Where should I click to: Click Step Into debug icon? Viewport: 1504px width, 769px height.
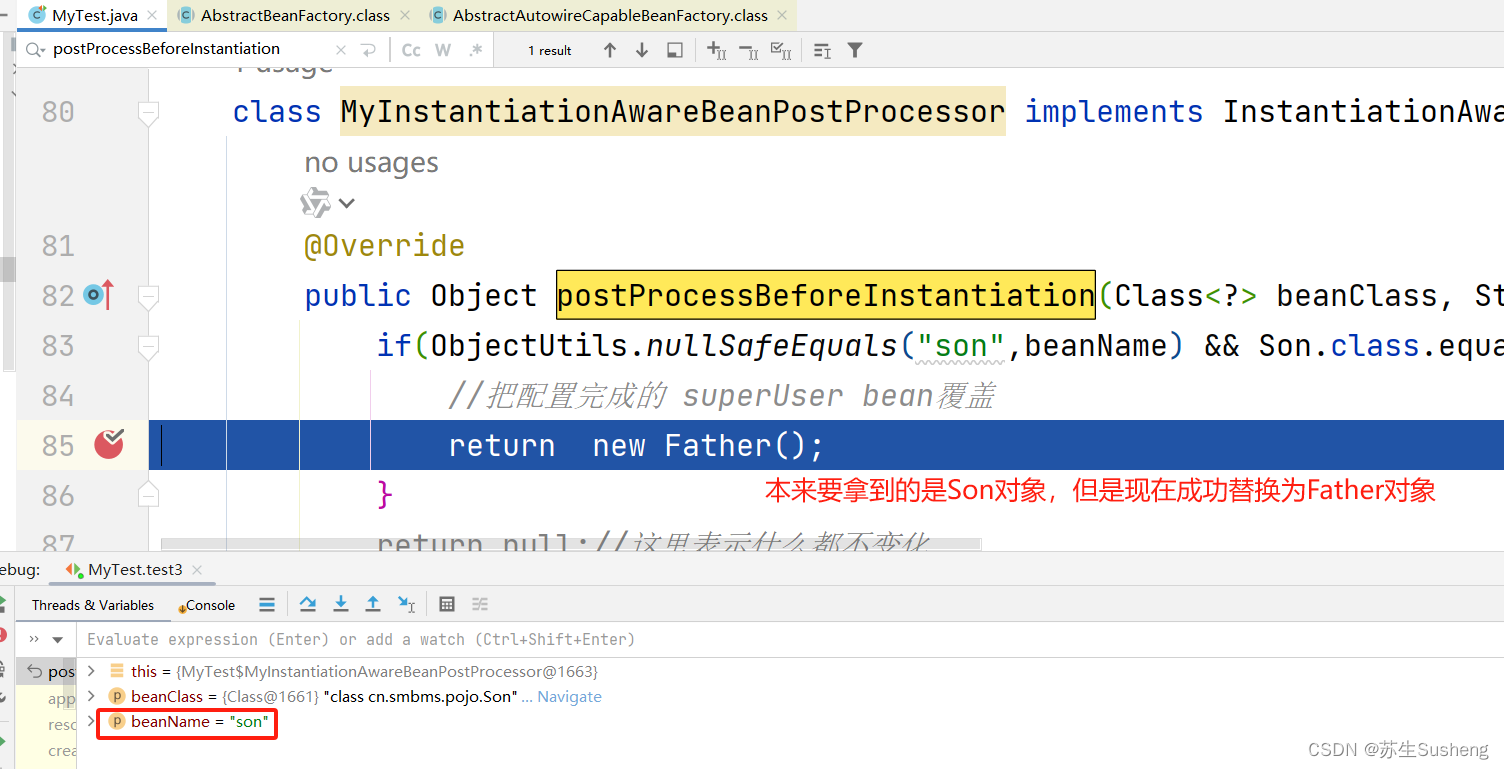pyautogui.click(x=341, y=604)
